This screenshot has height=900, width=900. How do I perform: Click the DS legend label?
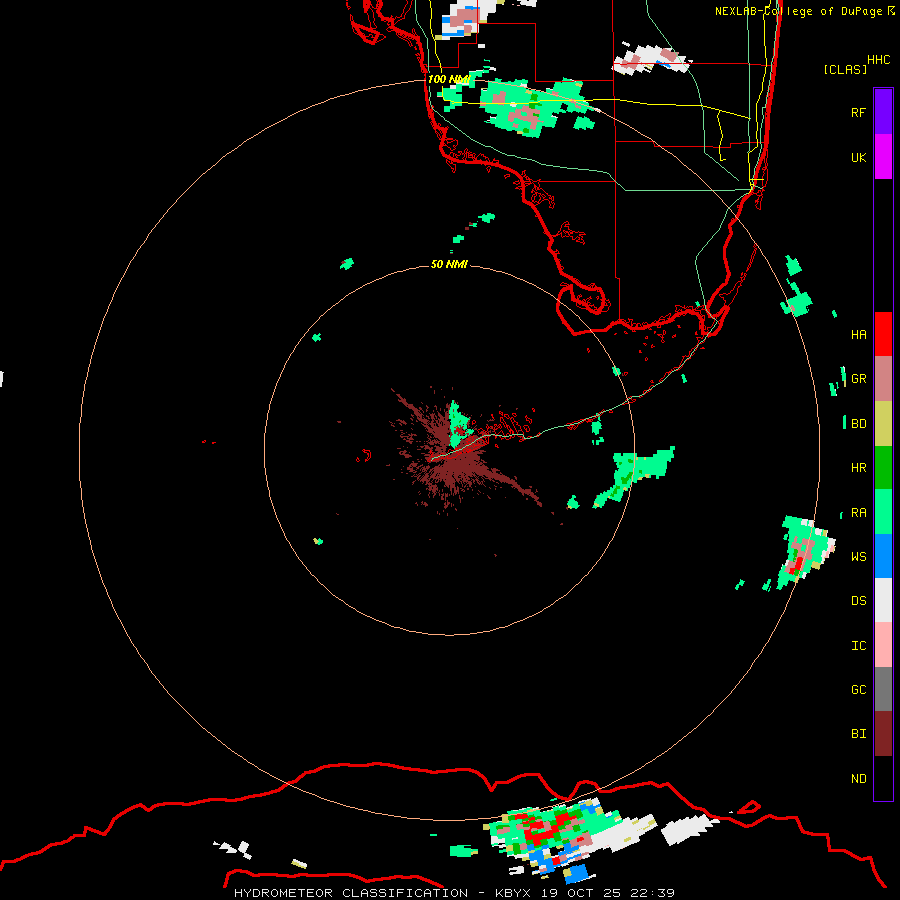[858, 601]
